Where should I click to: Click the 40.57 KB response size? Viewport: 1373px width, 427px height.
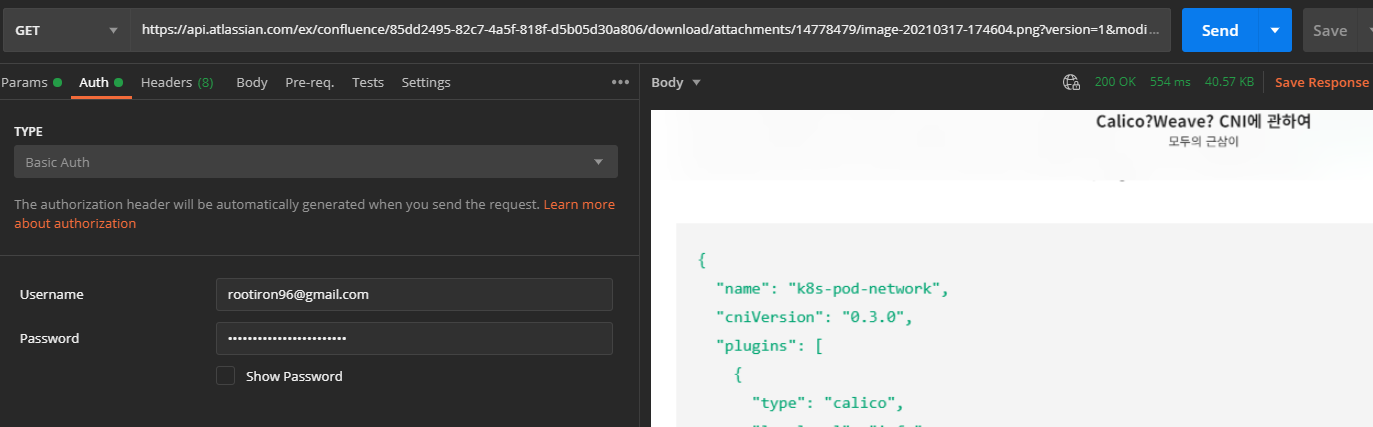1229,82
